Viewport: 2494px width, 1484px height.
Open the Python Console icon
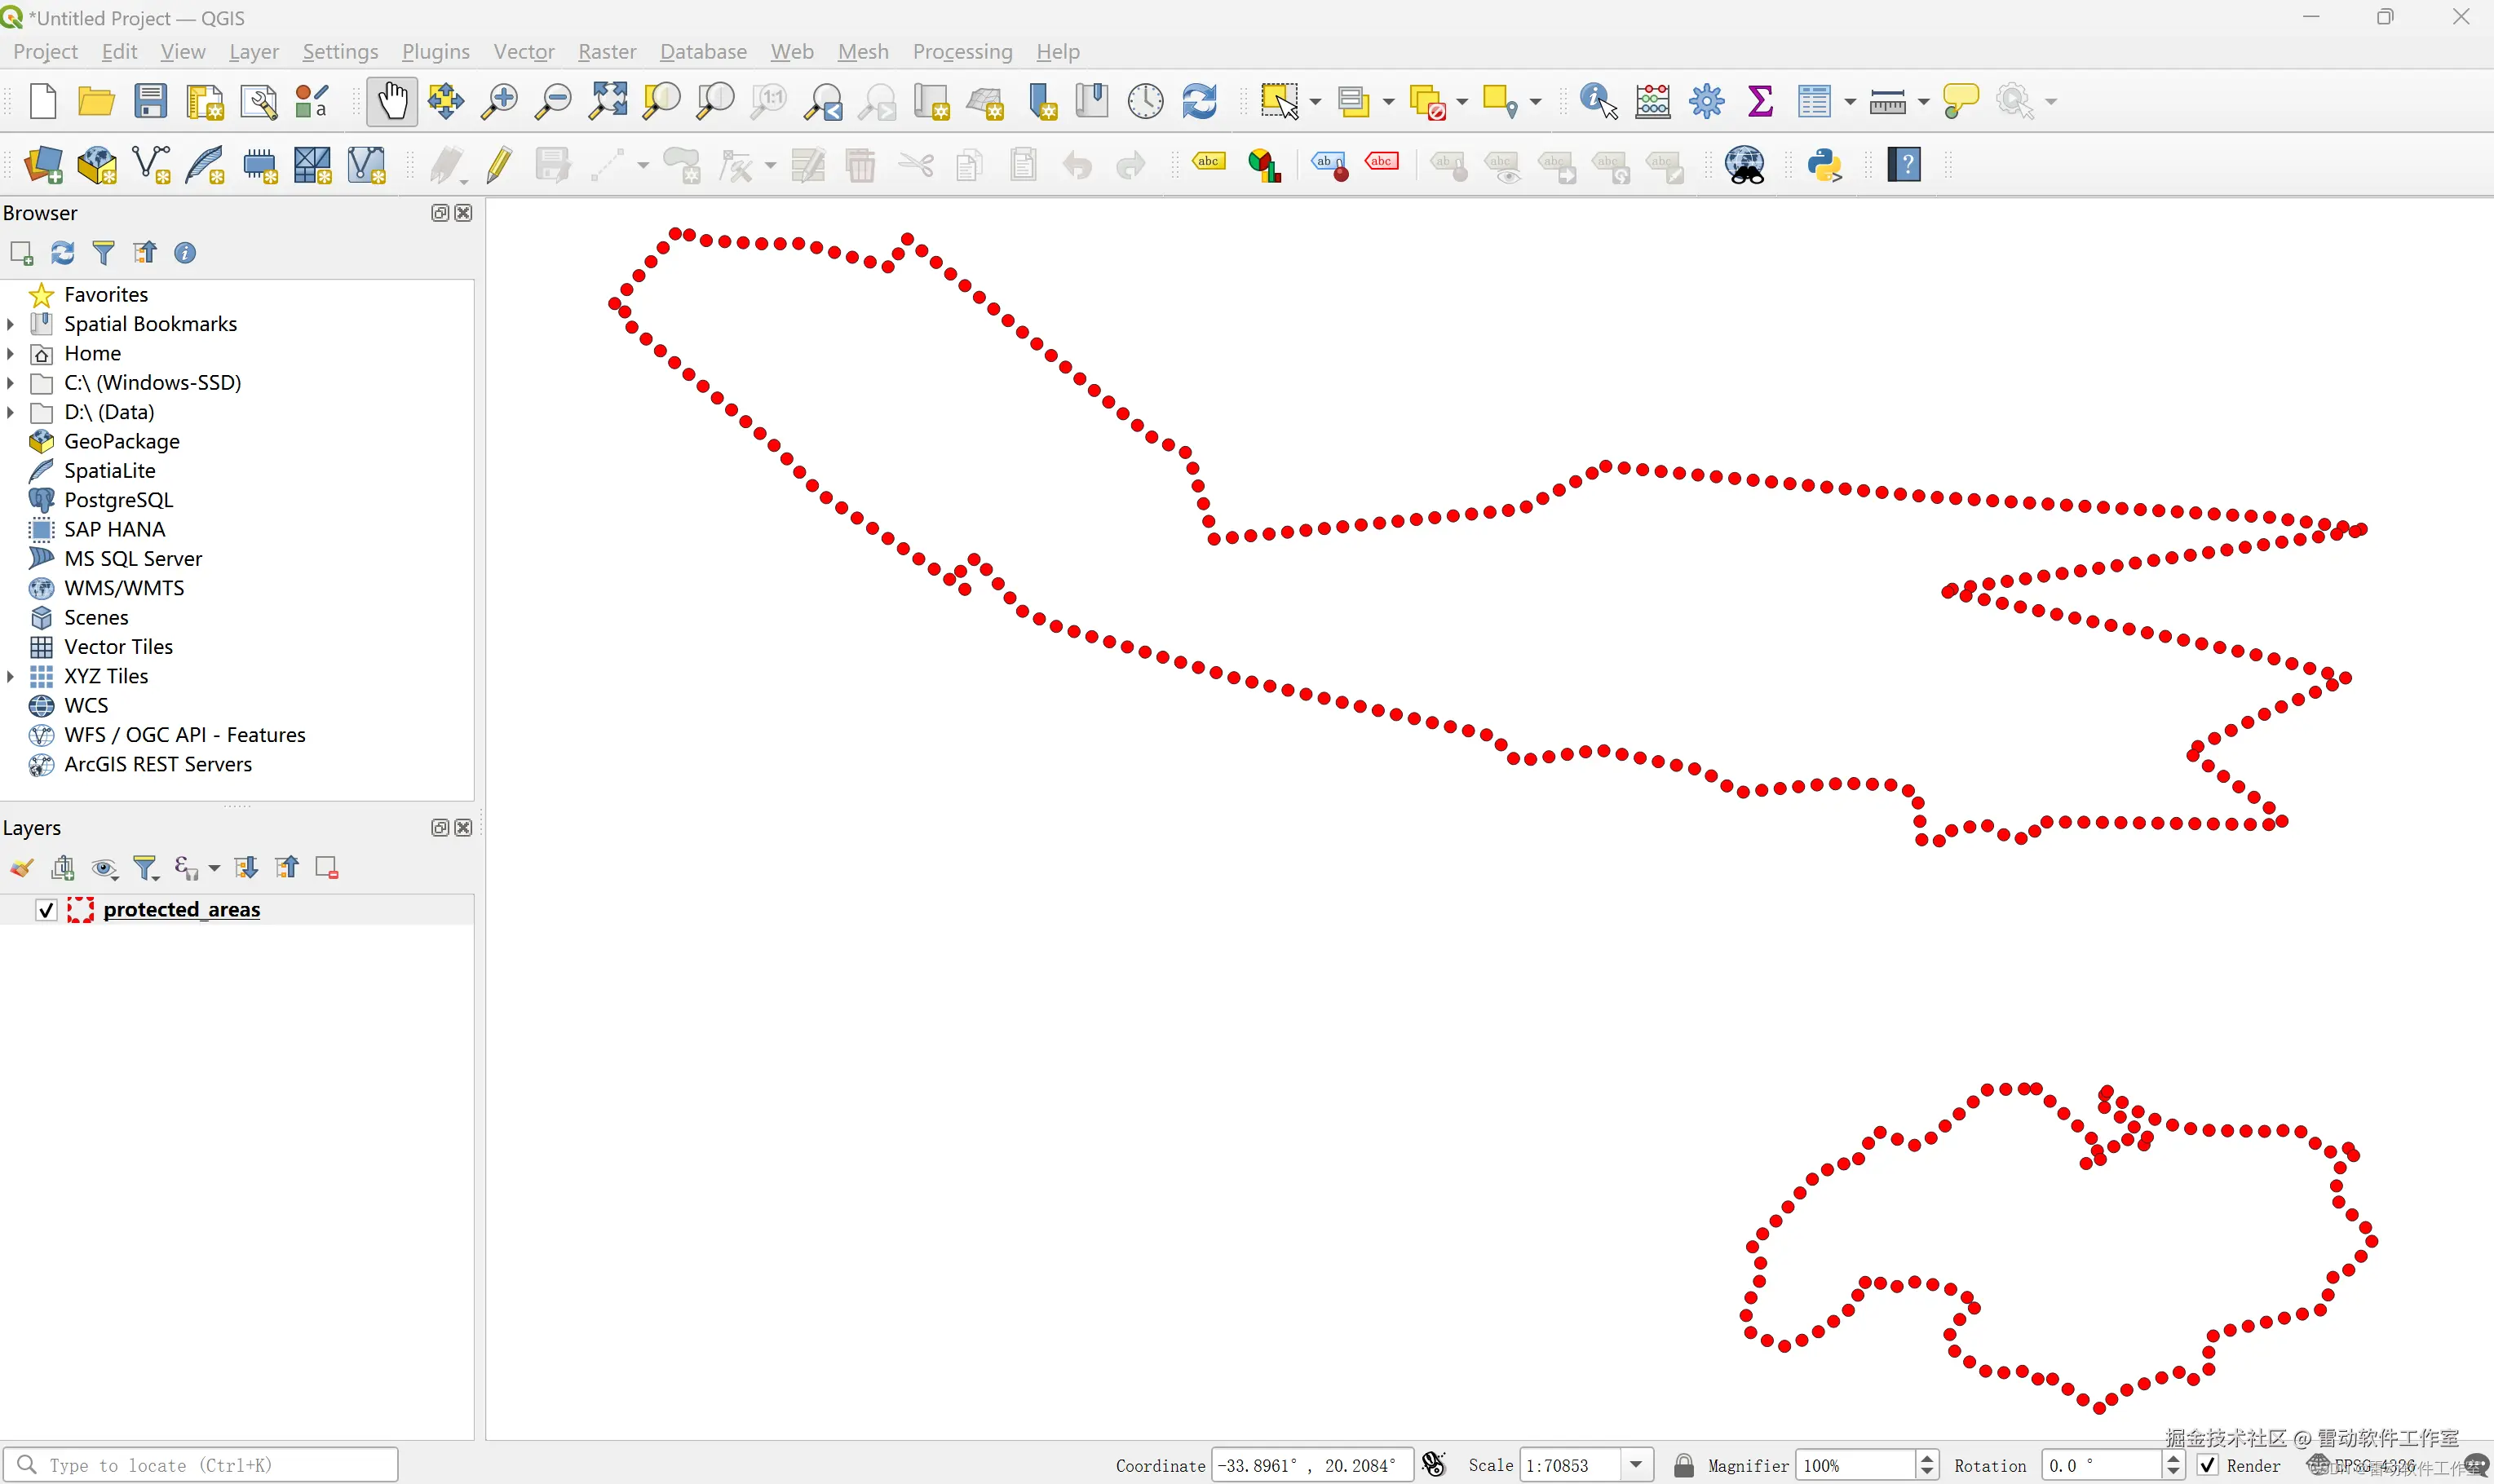[1824, 165]
